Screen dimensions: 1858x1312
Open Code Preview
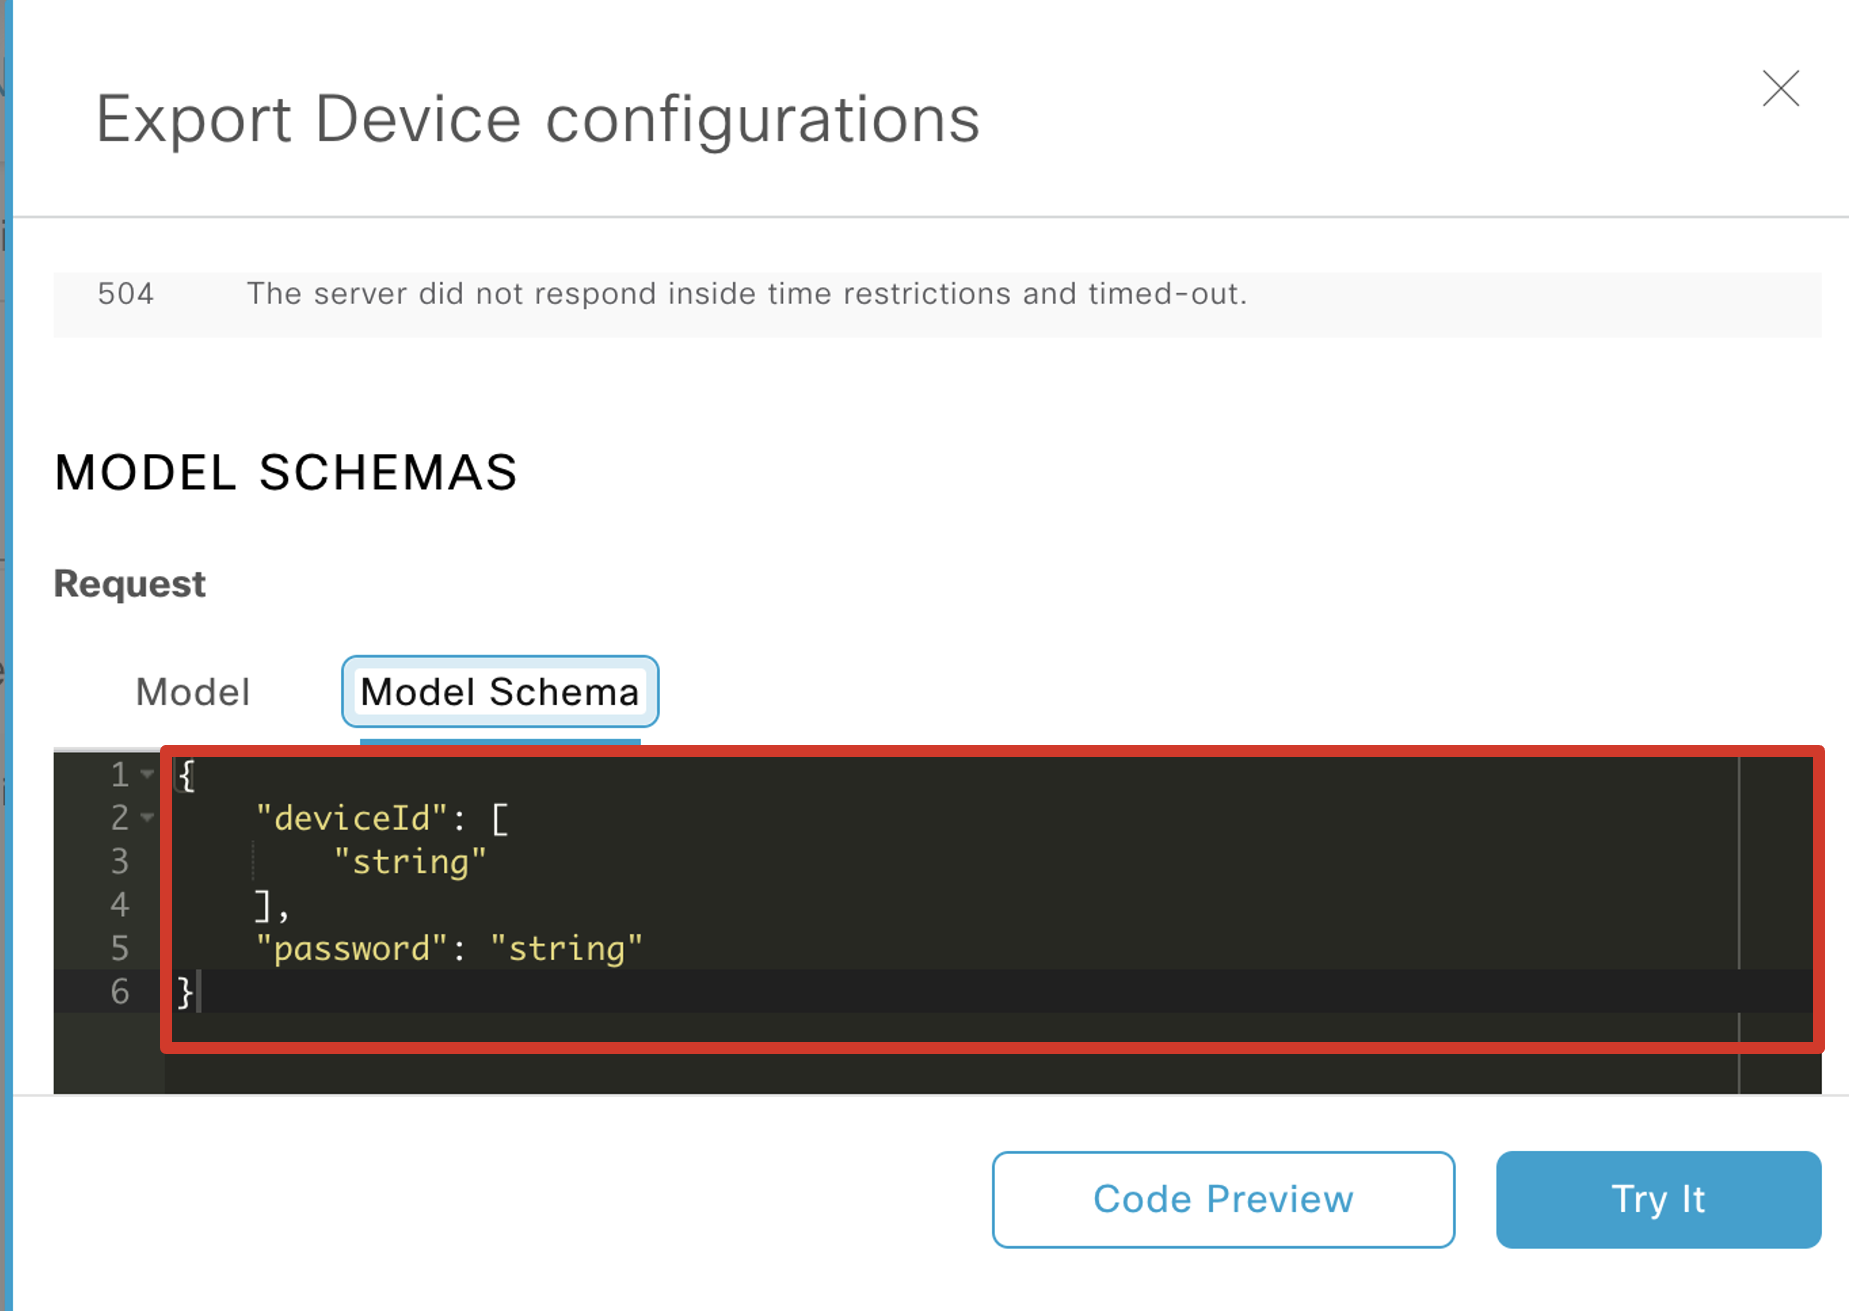(x=1222, y=1200)
